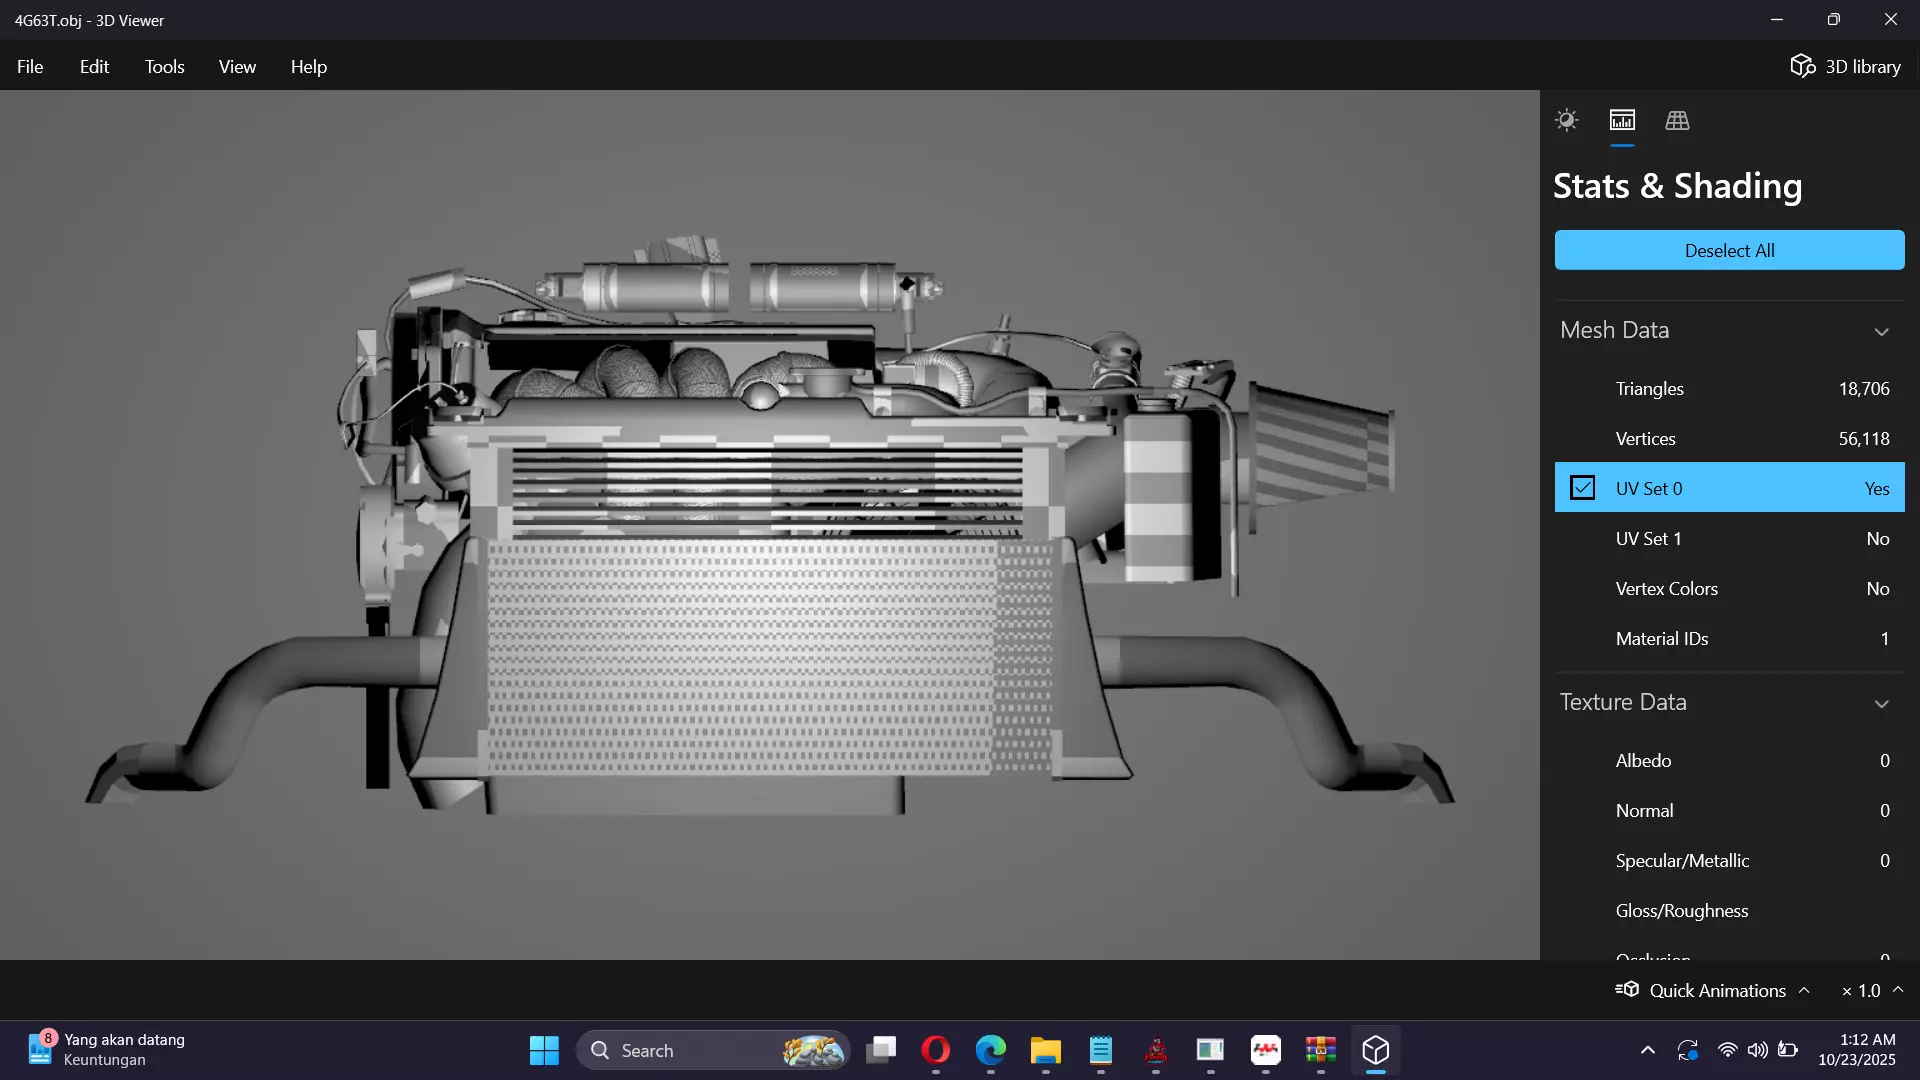This screenshot has width=1920, height=1080.
Task: Click the sync tray icon
Action: click(x=1688, y=1050)
